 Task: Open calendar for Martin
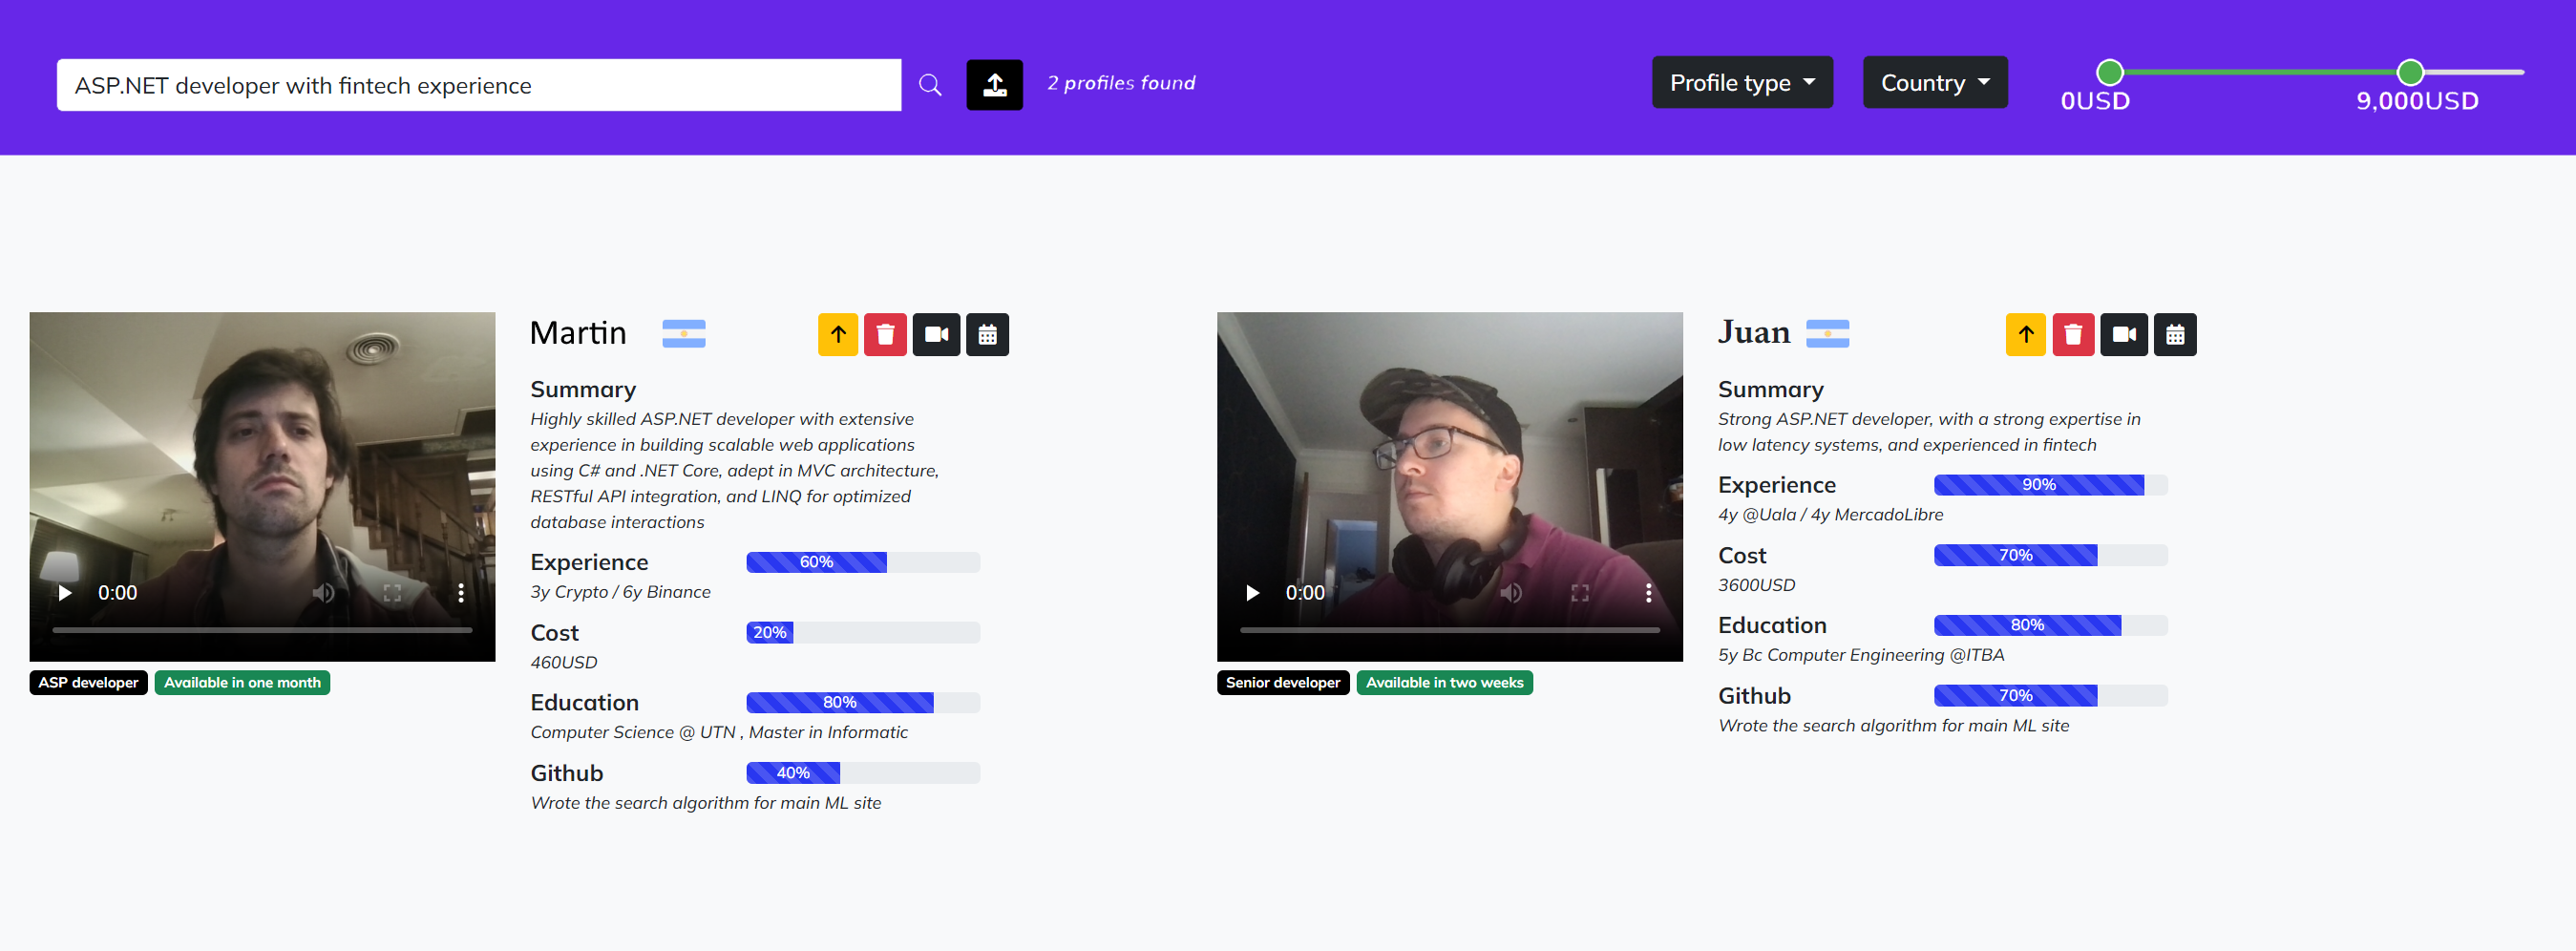coord(987,335)
